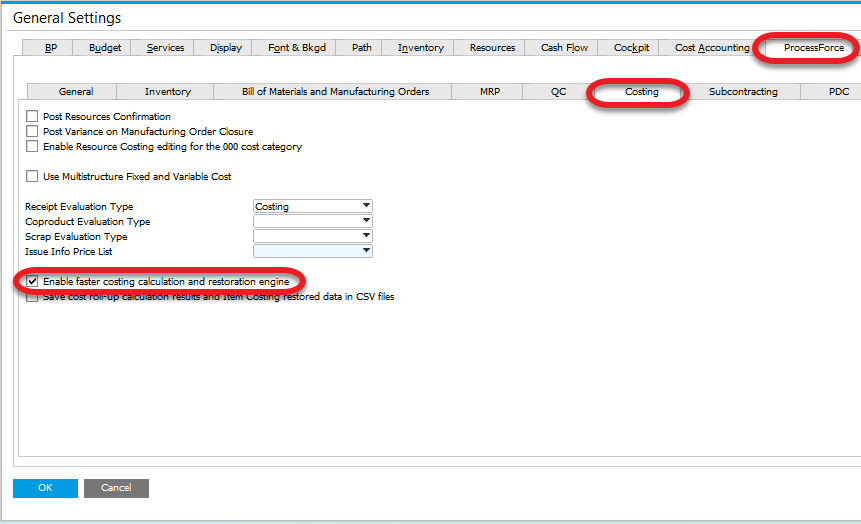The height and width of the screenshot is (524, 861).
Task: Click the Cancel button
Action: point(116,488)
